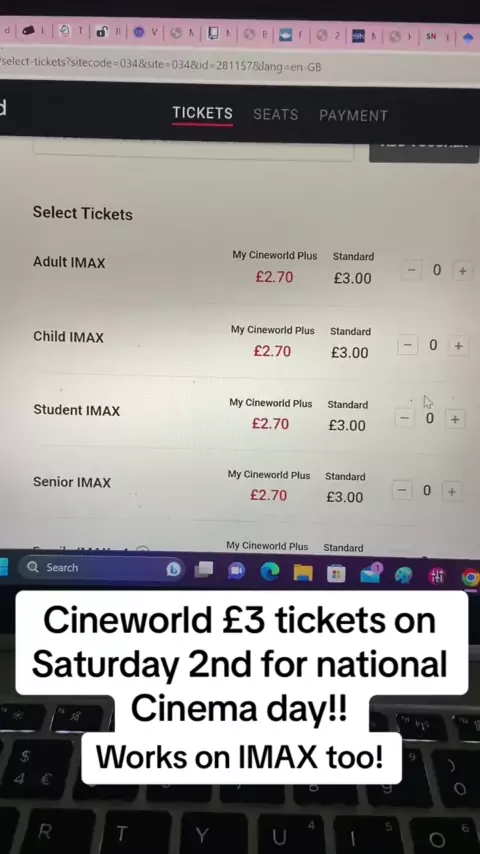Increase Adult IMAX ticket quantity

463,271
